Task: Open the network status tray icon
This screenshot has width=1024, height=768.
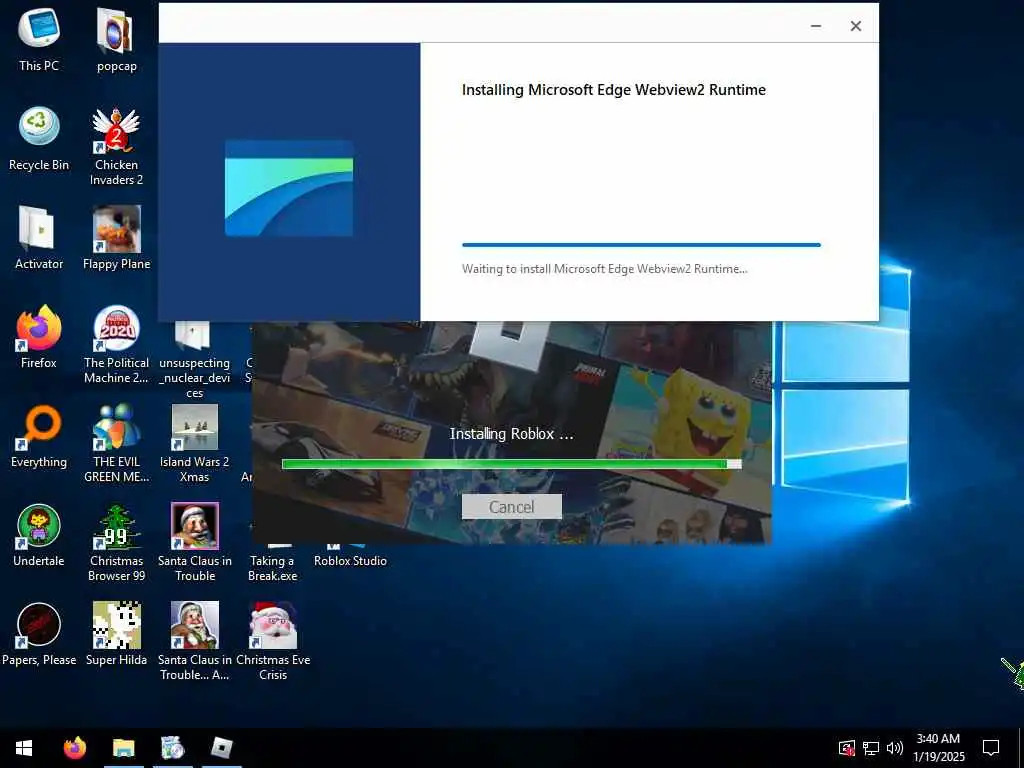Action: pyautogui.click(x=871, y=748)
